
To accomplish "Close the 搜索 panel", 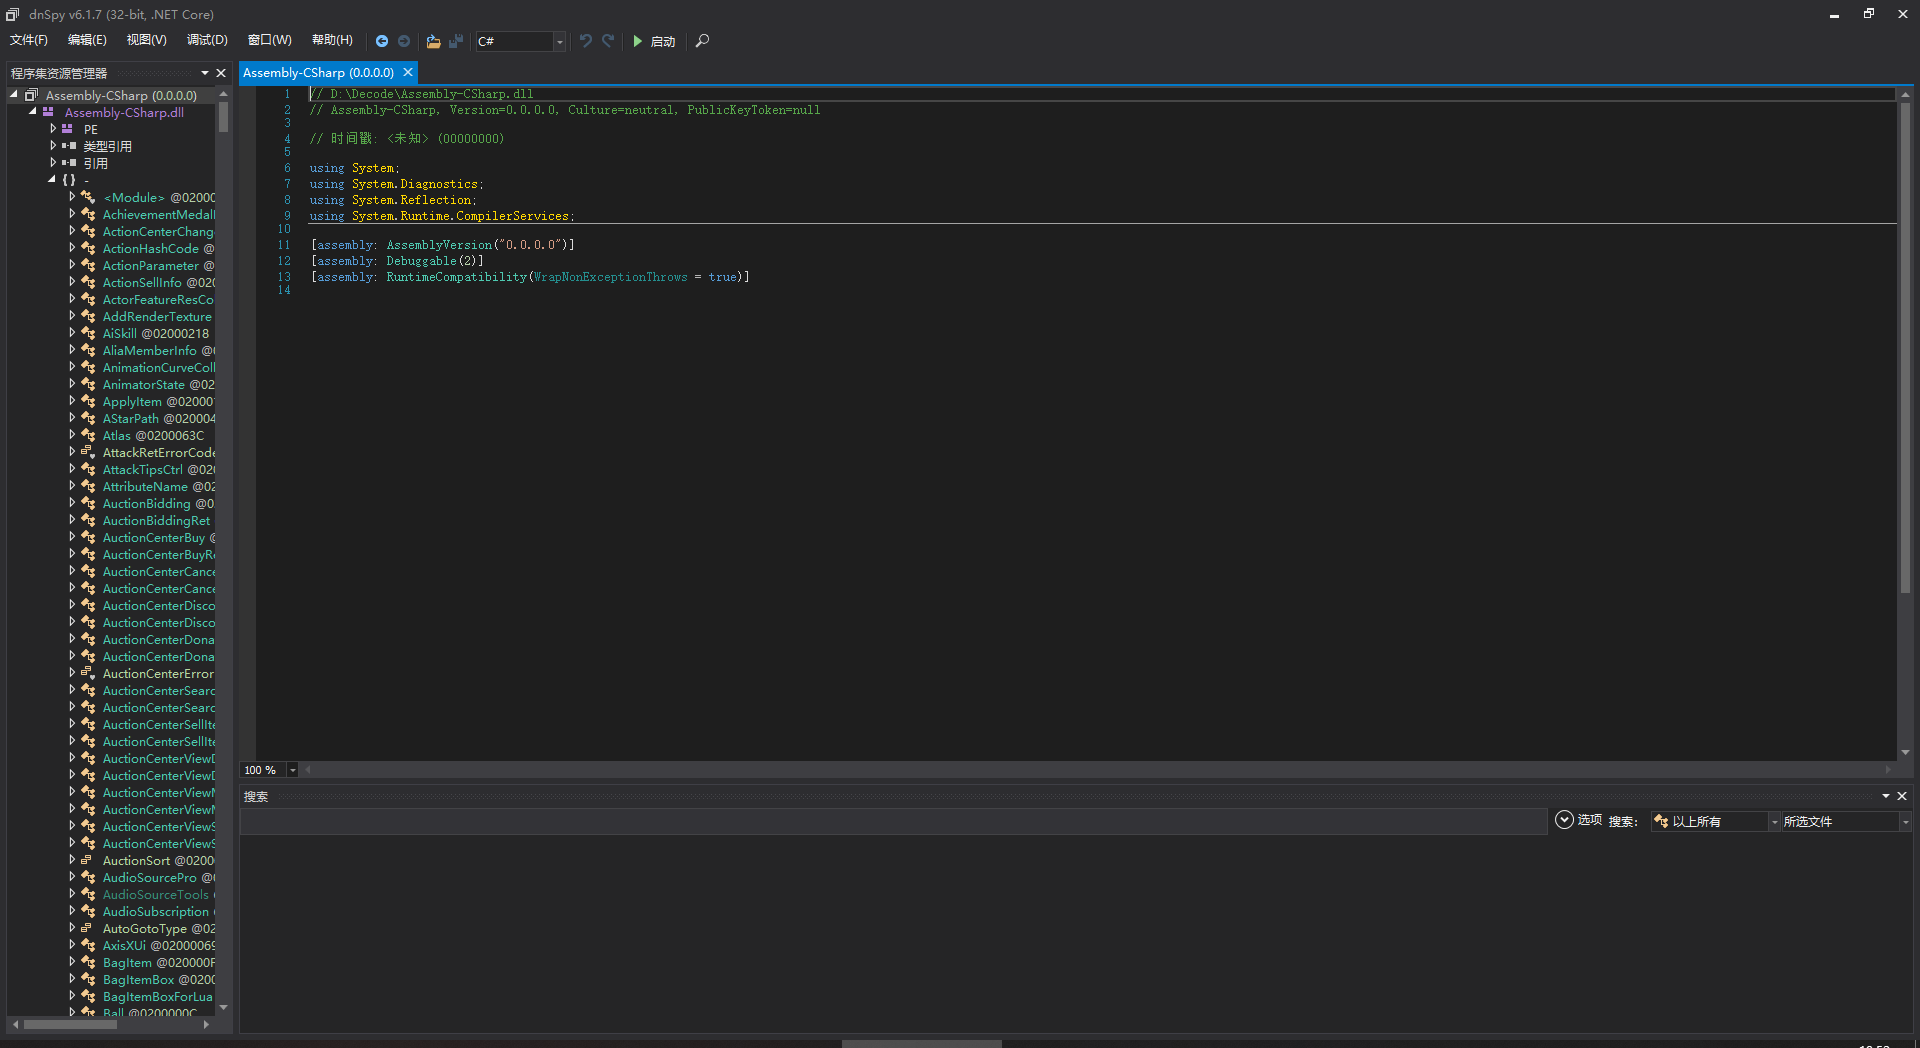I will point(1902,796).
